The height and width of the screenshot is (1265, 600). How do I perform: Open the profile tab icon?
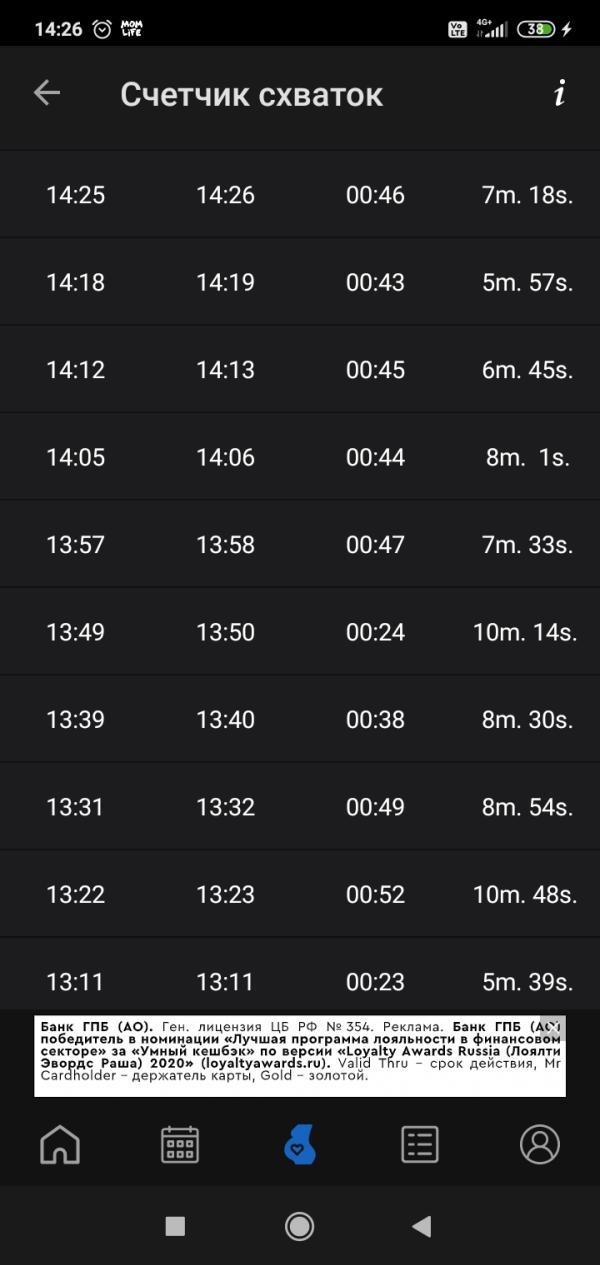coord(540,1144)
